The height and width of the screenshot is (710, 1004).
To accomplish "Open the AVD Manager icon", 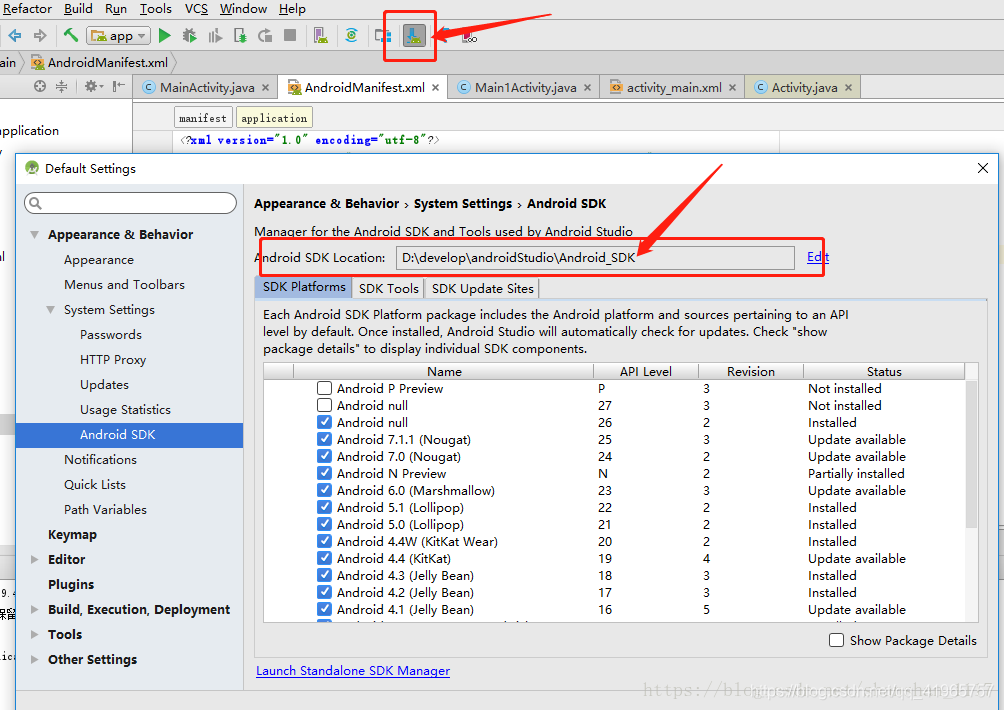I will (321, 36).
